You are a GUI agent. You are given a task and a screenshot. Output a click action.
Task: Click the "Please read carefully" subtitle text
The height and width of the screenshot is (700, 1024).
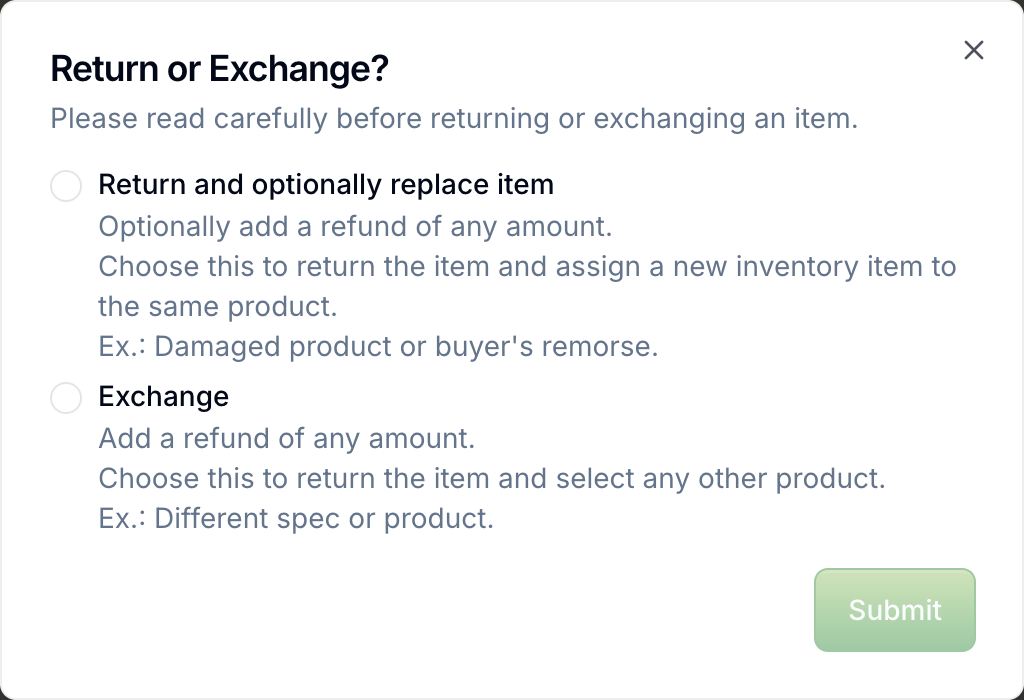coord(454,119)
